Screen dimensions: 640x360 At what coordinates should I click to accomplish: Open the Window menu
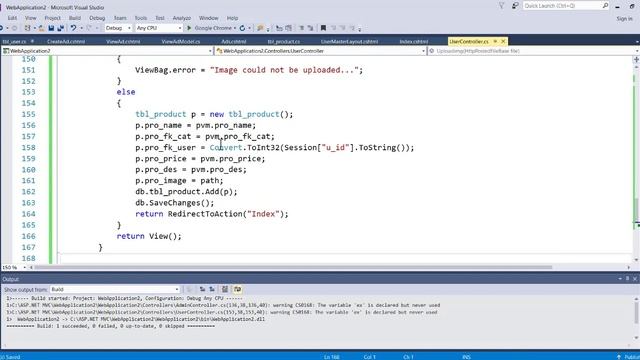pos(209,18)
